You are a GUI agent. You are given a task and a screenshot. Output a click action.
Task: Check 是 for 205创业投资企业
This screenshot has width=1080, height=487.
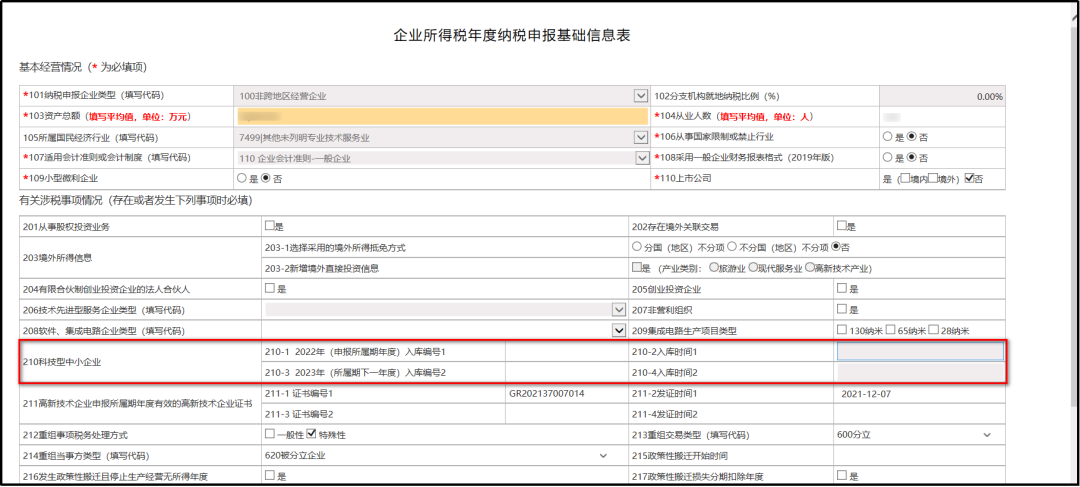[842, 289]
